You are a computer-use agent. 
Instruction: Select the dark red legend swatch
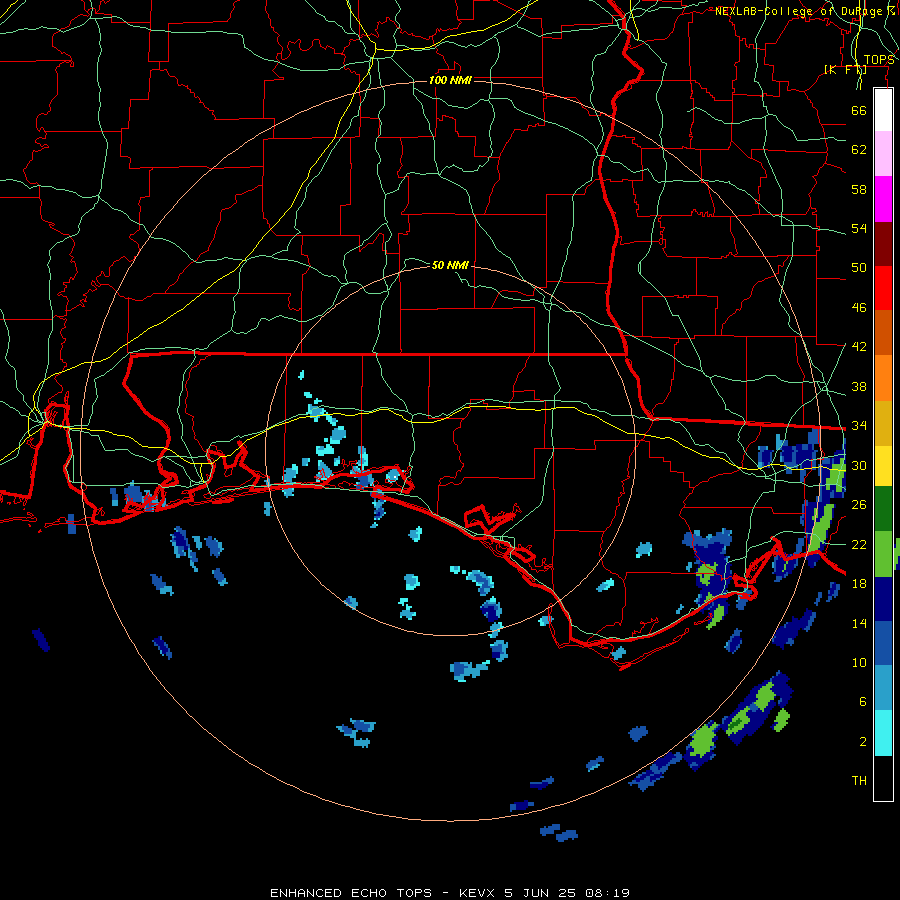point(883,244)
